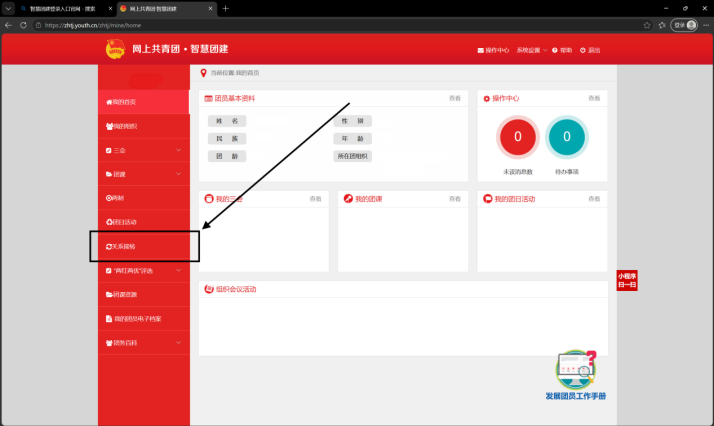Click the 所在团组织 field label
This screenshot has height=426, width=714.
[352, 156]
